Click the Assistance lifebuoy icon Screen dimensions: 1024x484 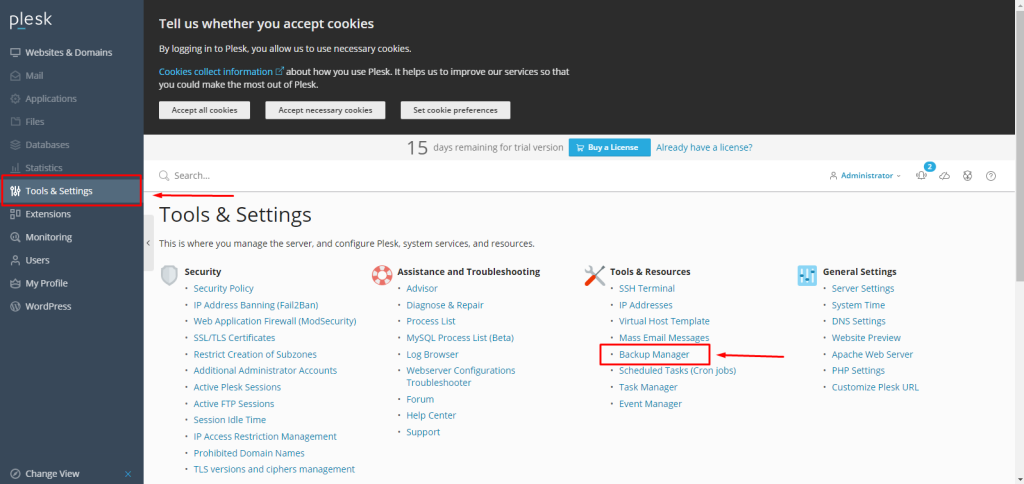point(381,275)
